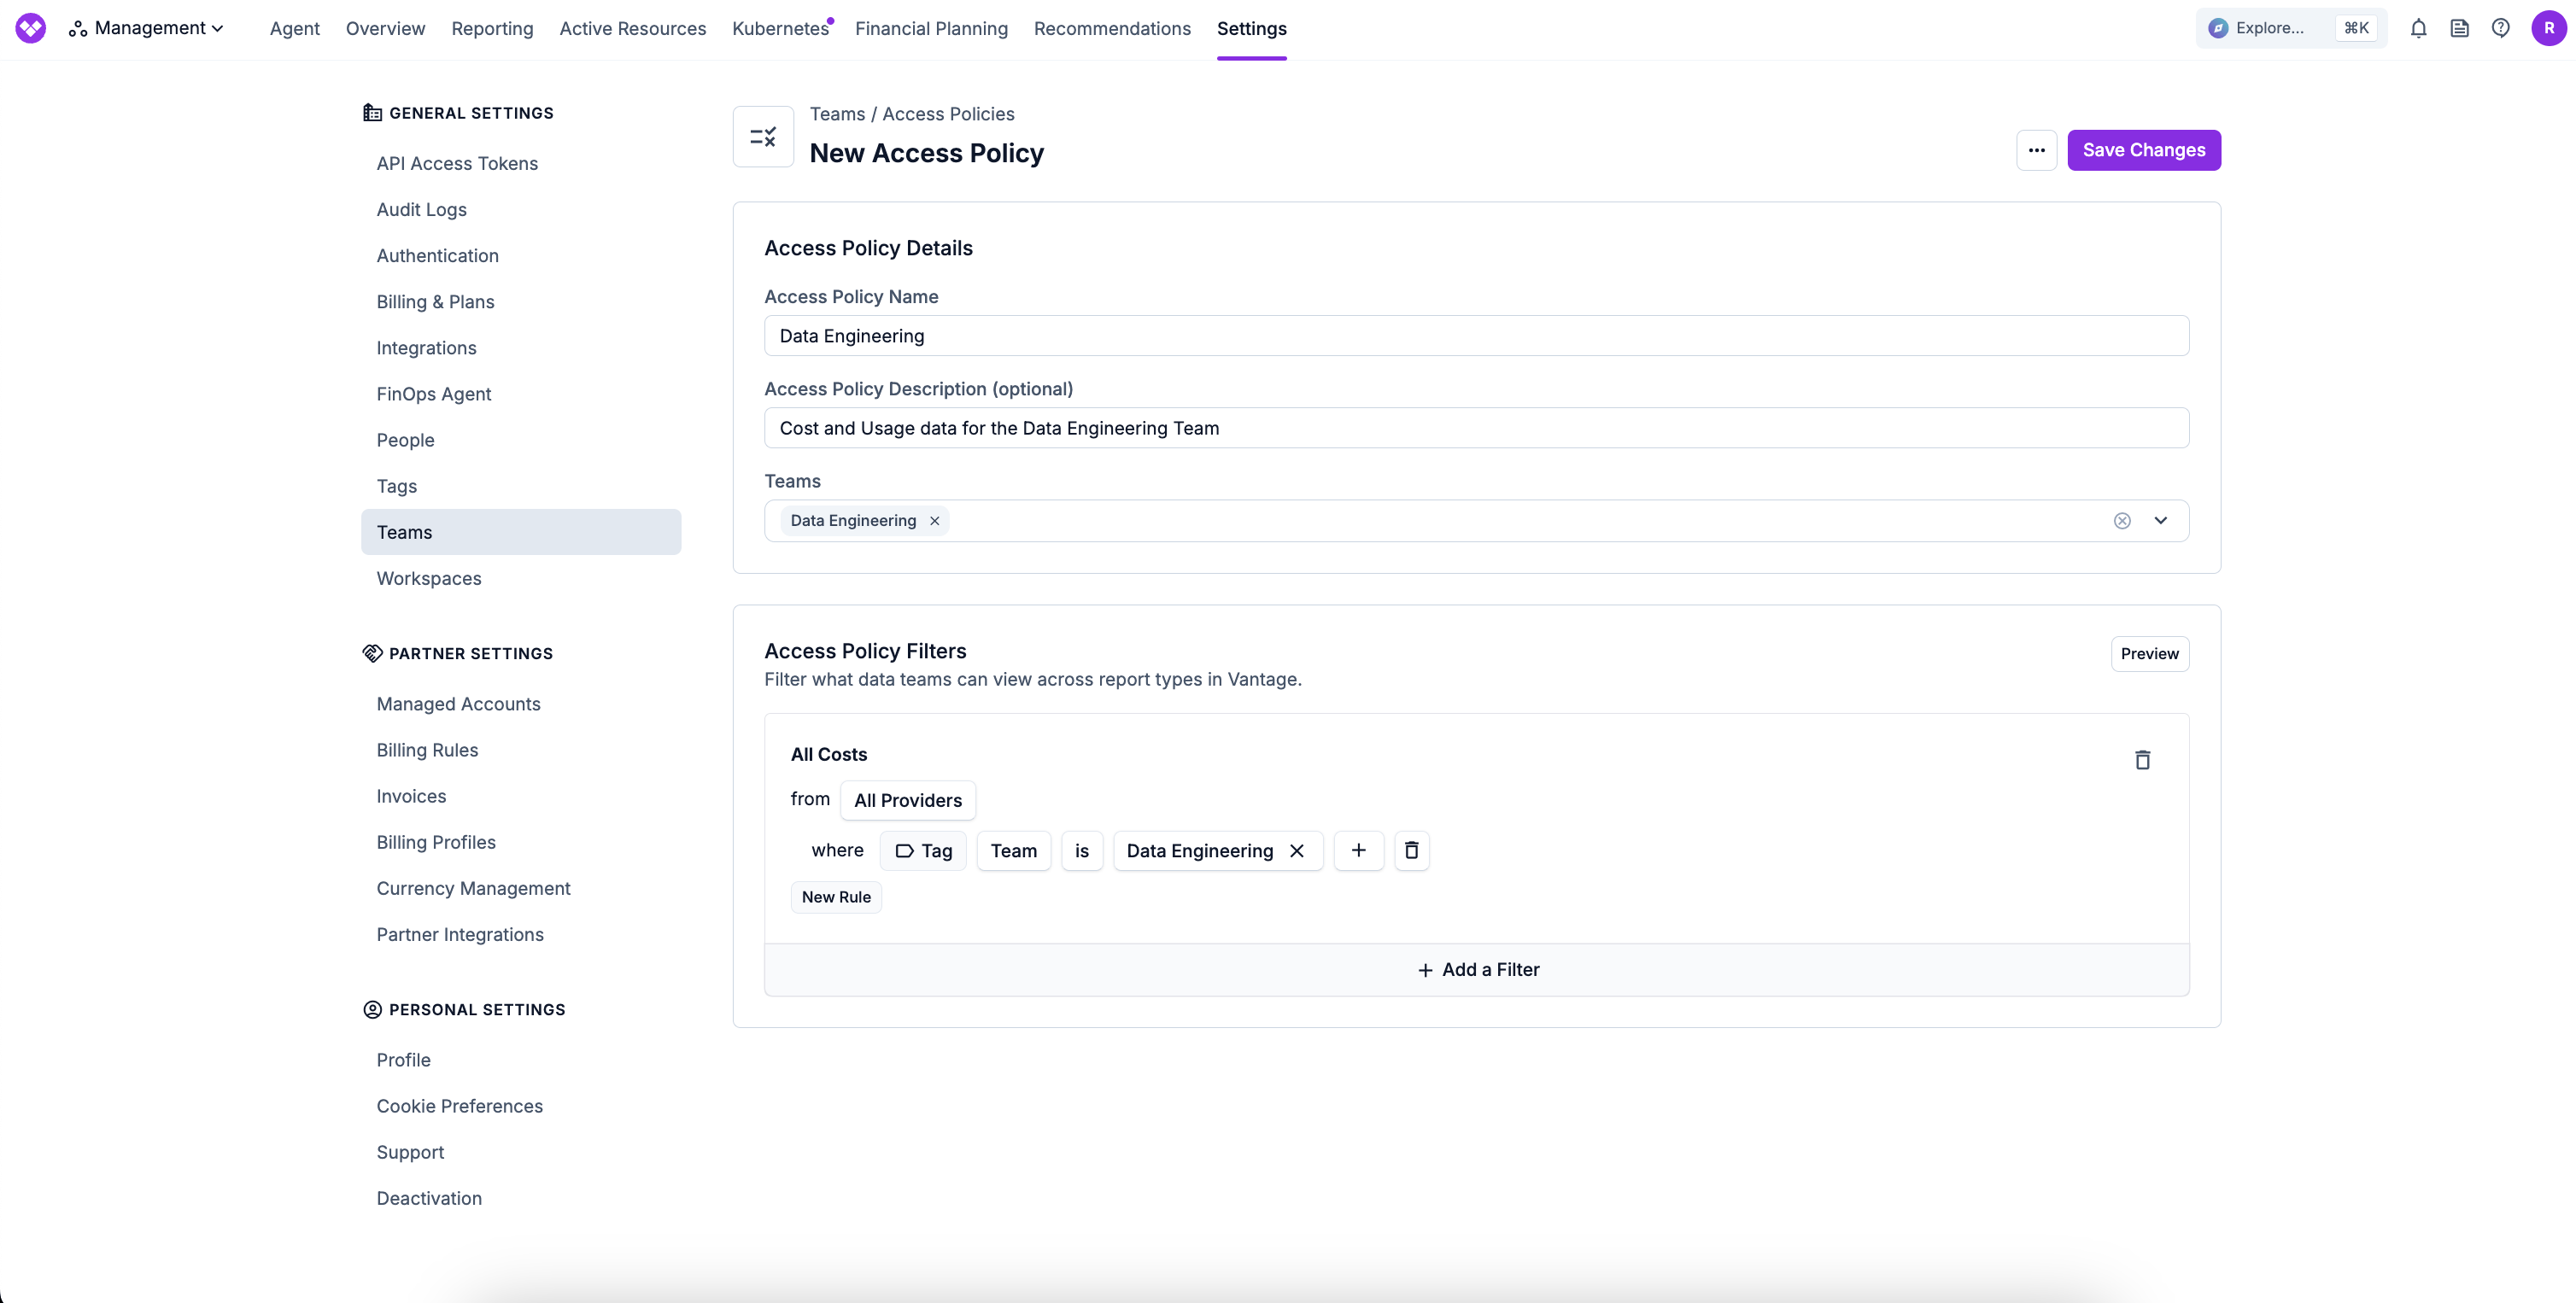Add a New Rule
Screen dimensions: 2576x1303
(836, 897)
